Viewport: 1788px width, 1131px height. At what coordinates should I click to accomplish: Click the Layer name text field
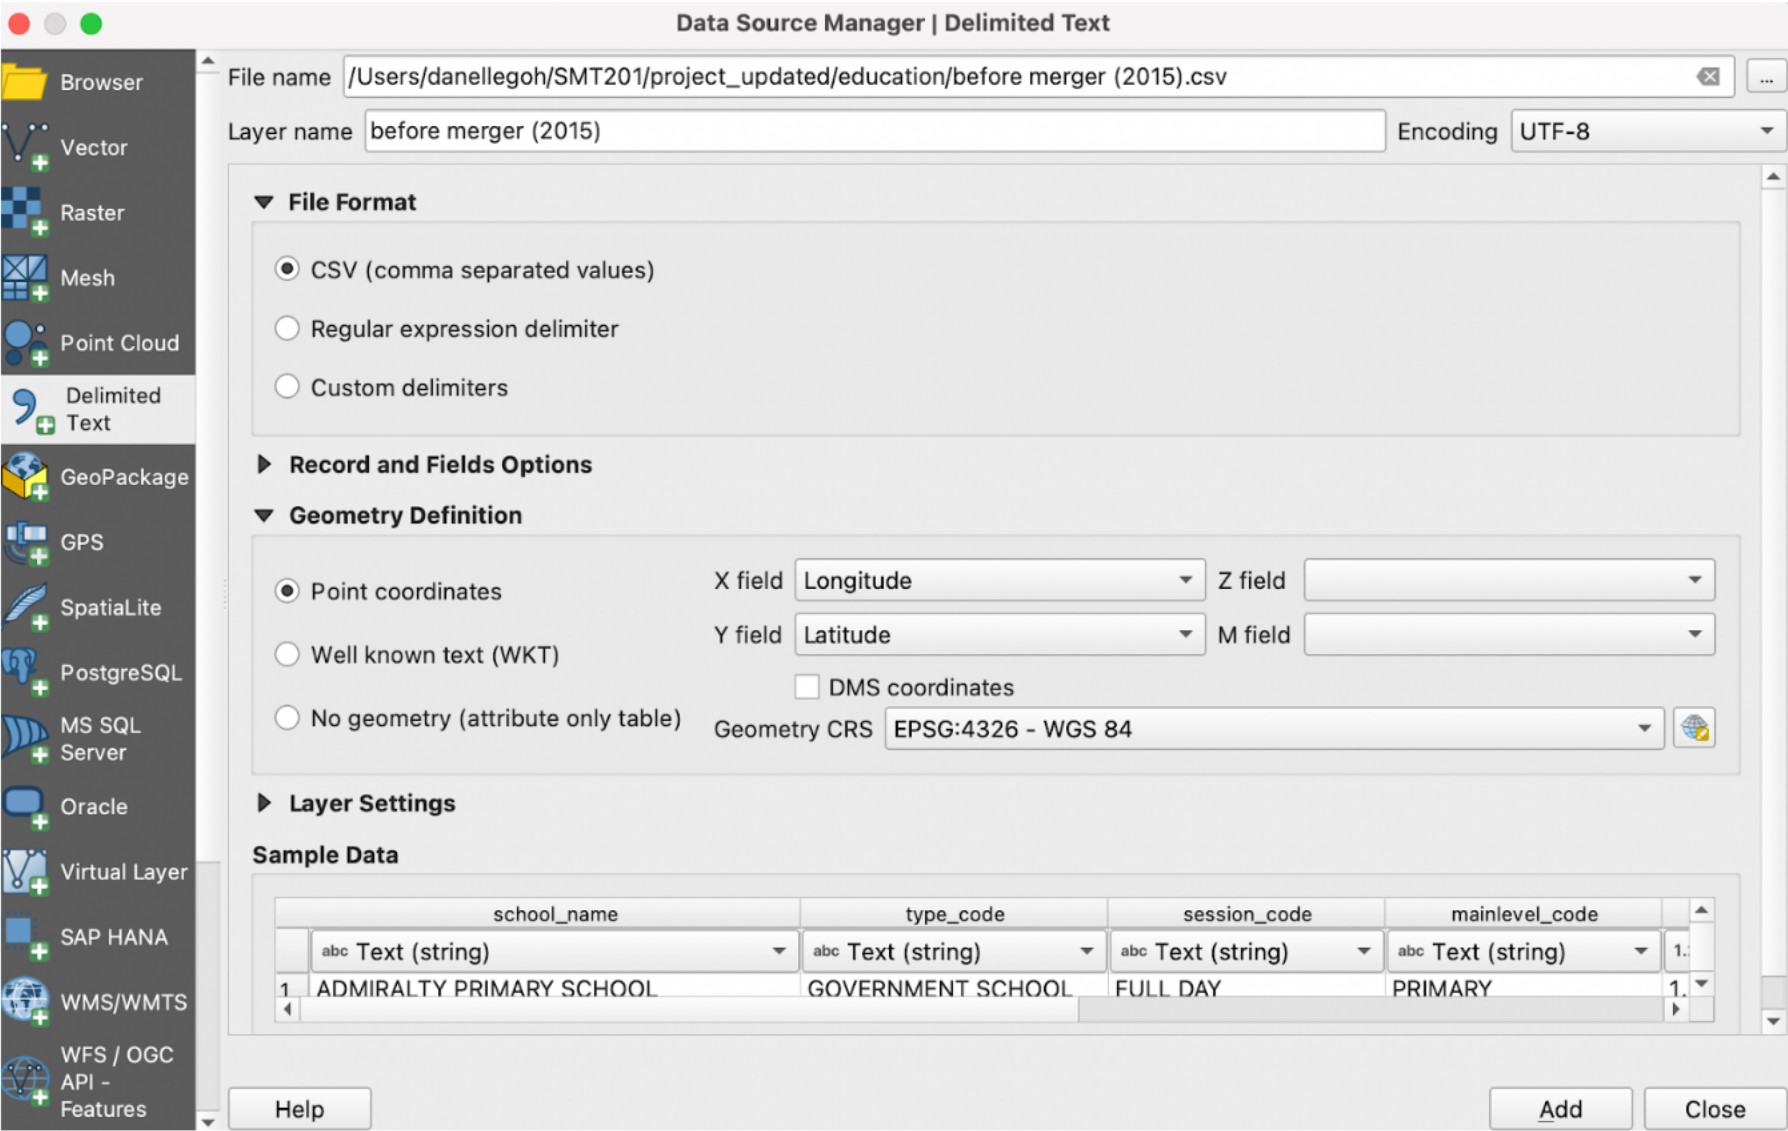874,132
